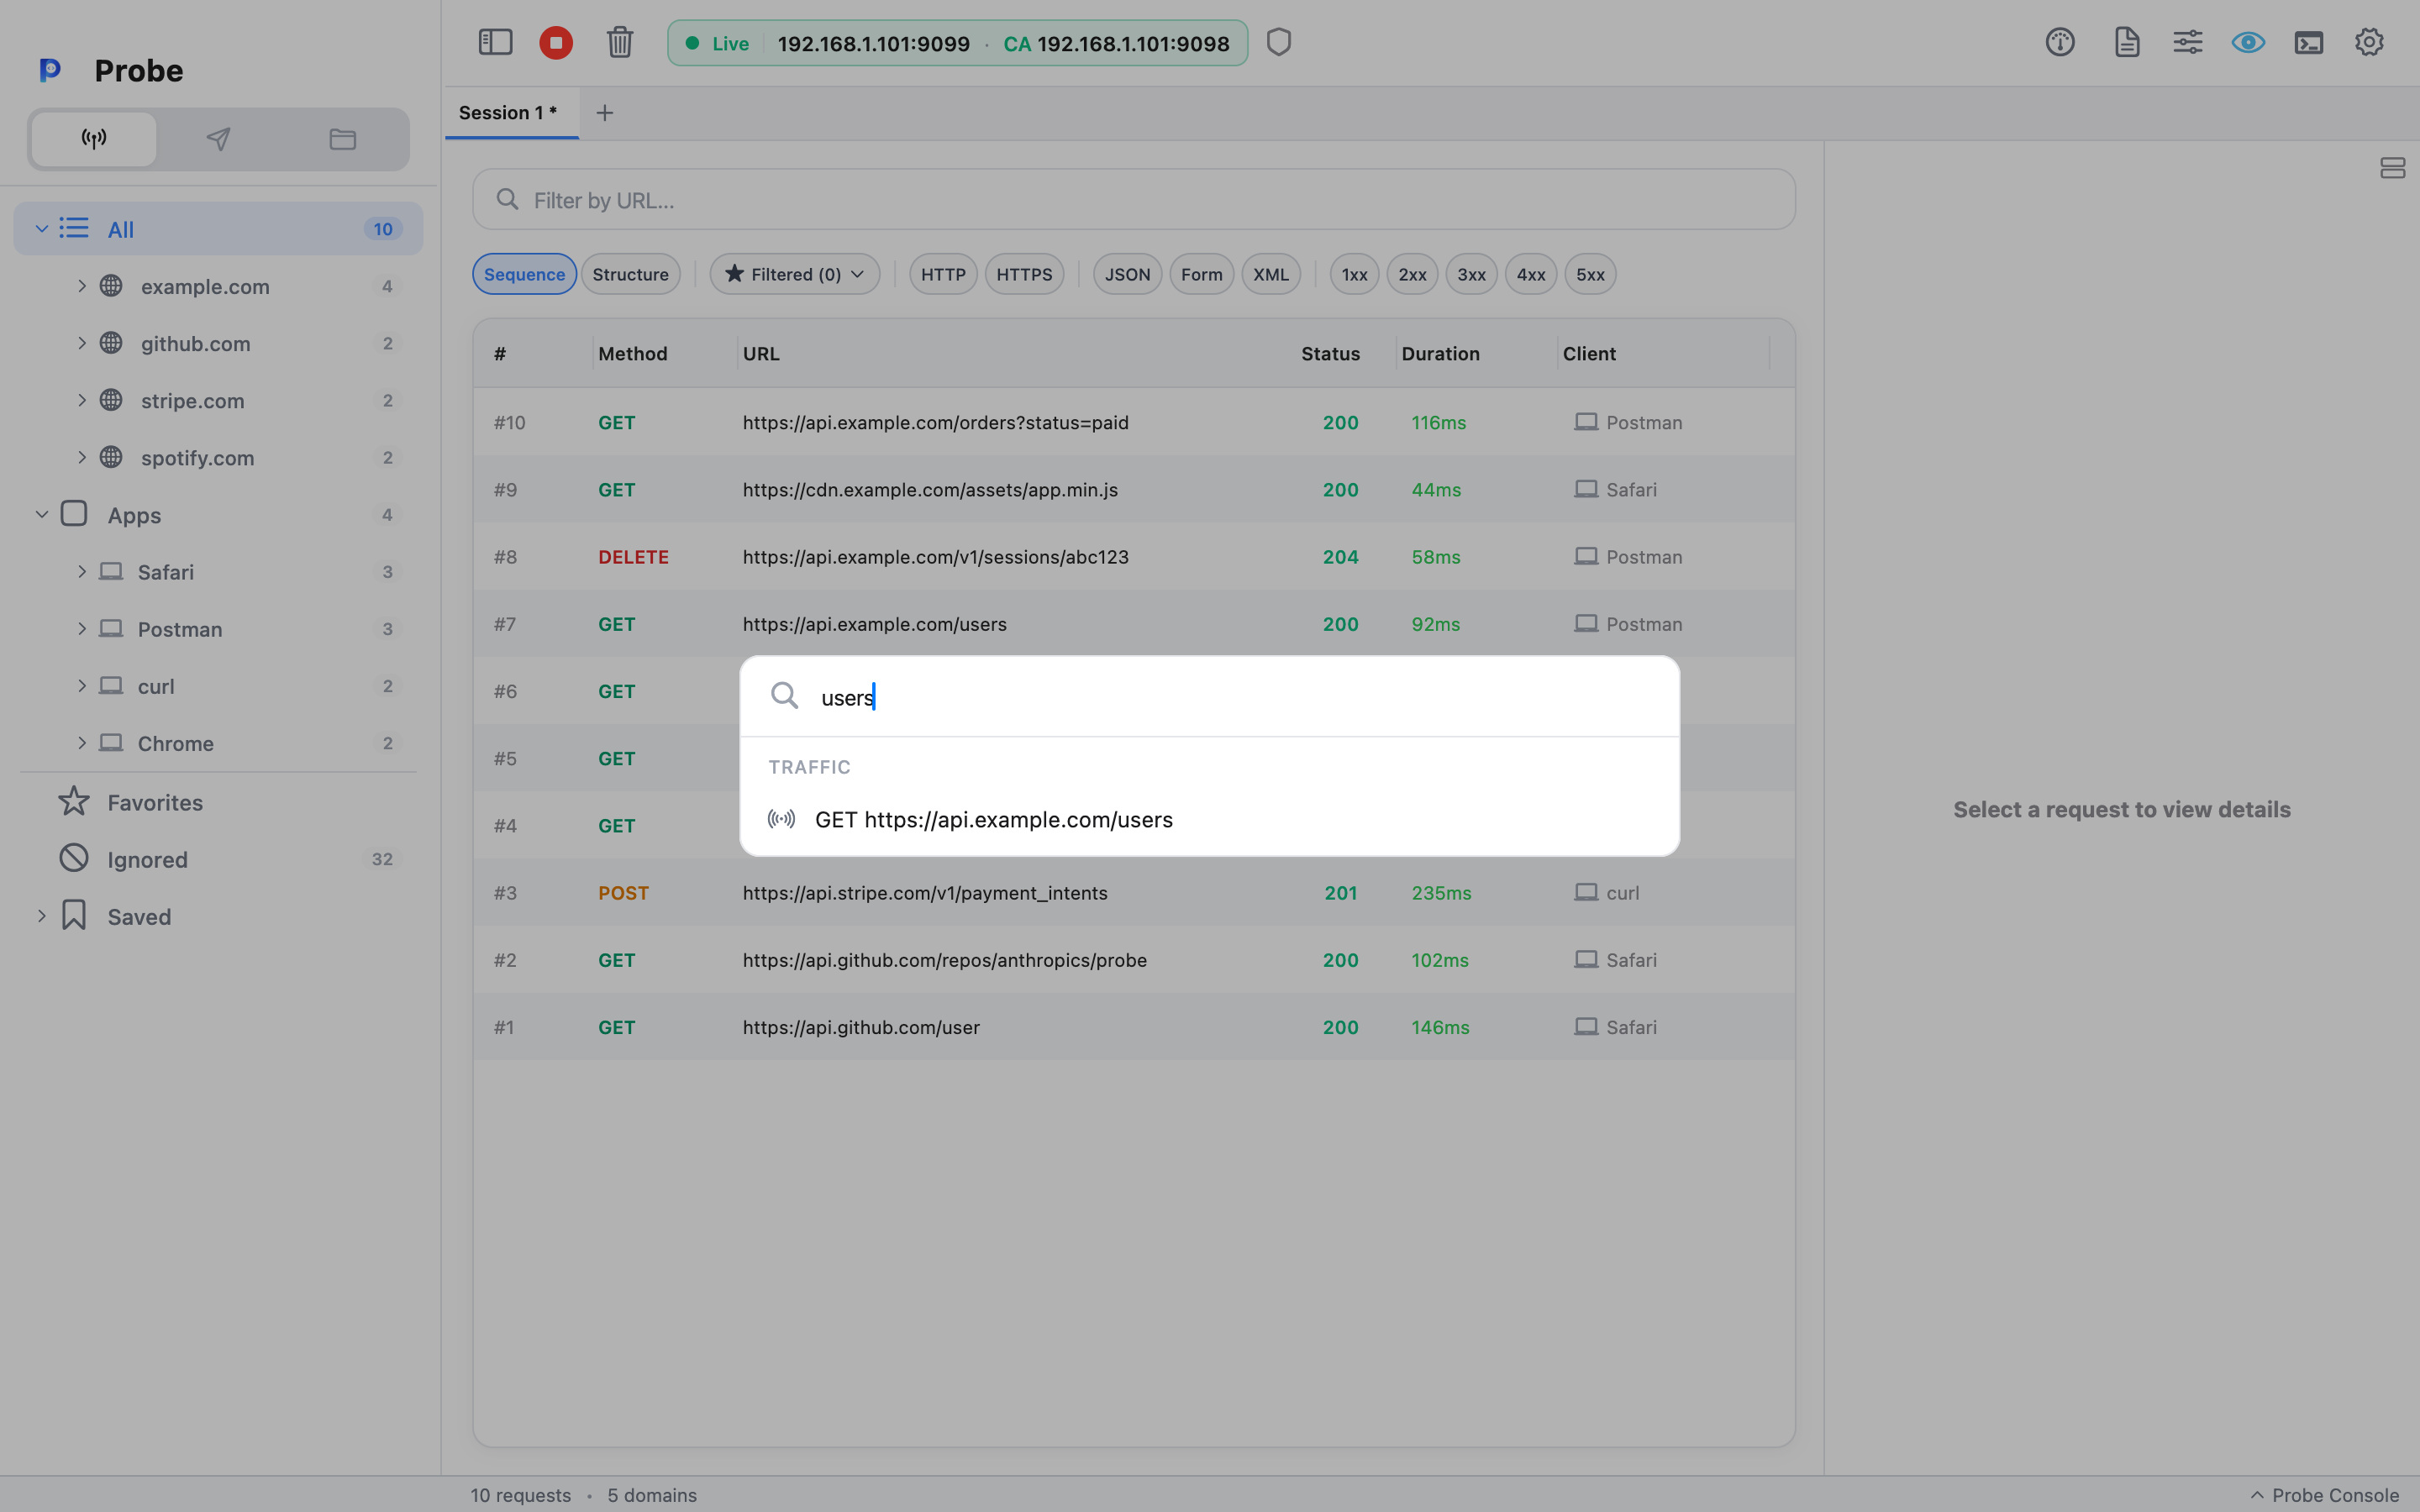The width and height of the screenshot is (2420, 1512).
Task: Select the GET api.example.com/users search result
Action: [1209, 819]
